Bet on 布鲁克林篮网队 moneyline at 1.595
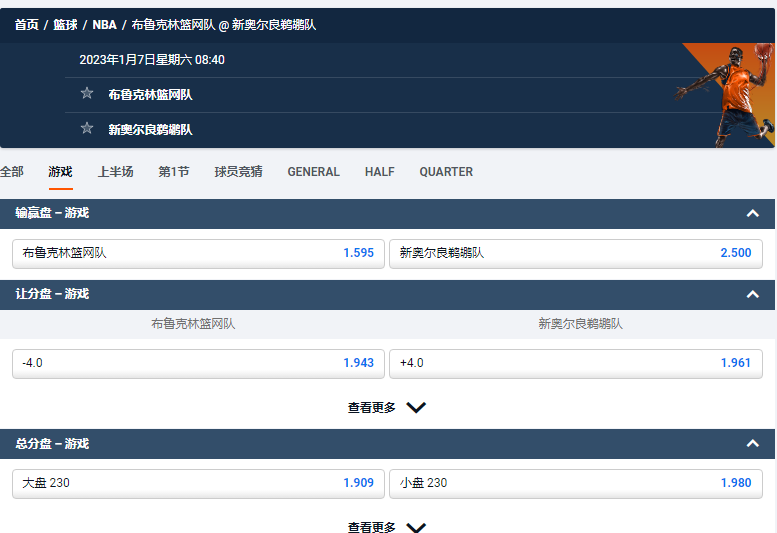 (x=198, y=253)
